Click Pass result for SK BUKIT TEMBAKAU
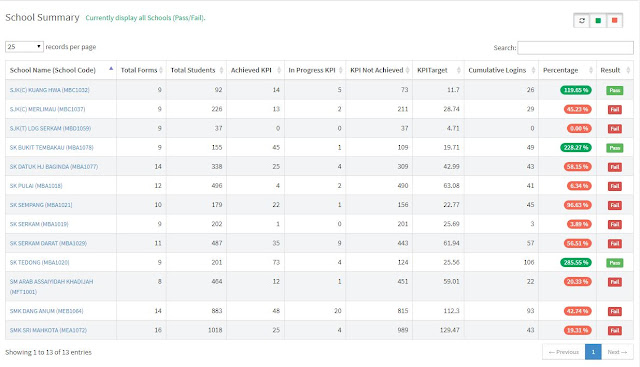Viewport: 640px width, 367px height. tap(615, 148)
